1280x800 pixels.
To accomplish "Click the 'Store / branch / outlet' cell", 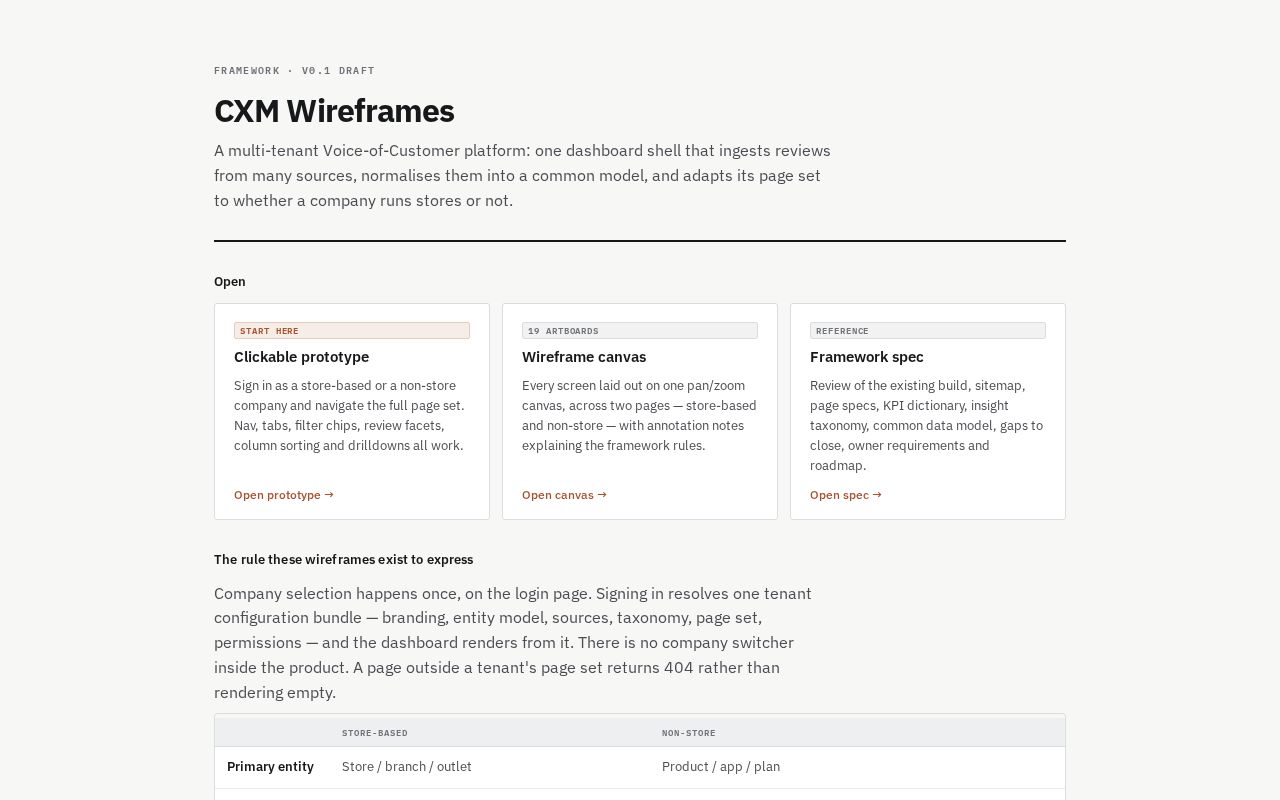I will [407, 767].
